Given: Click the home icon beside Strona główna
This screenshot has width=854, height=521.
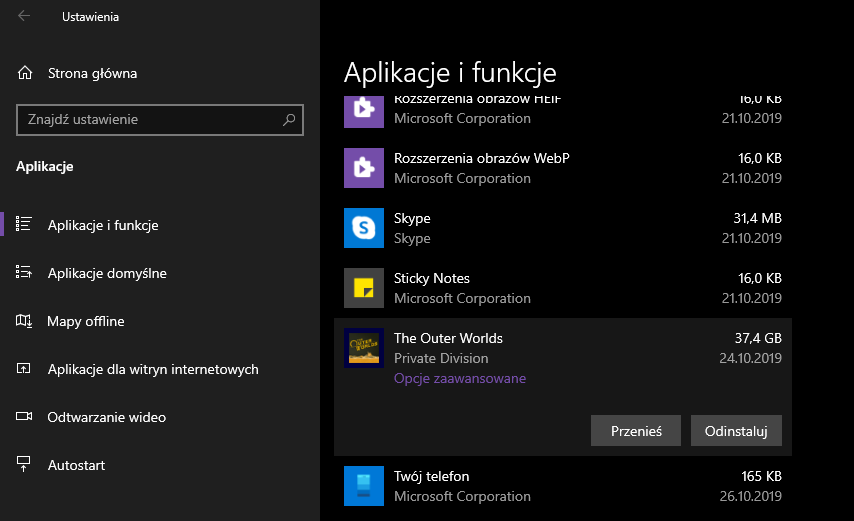Looking at the screenshot, I should pos(25,73).
